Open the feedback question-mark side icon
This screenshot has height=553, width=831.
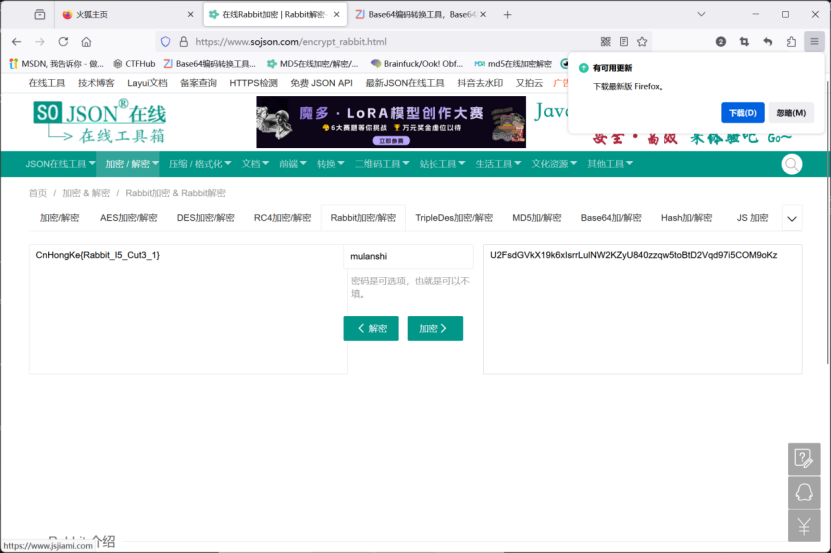pos(803,459)
